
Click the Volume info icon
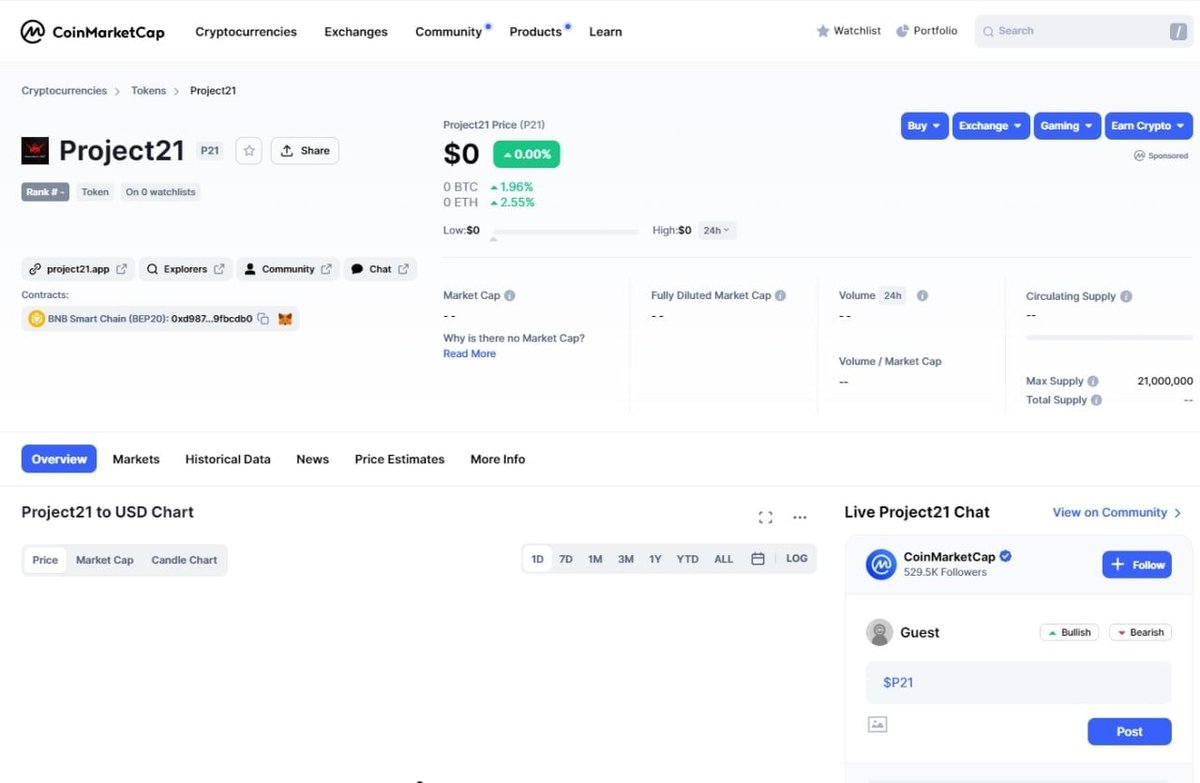click(922, 296)
